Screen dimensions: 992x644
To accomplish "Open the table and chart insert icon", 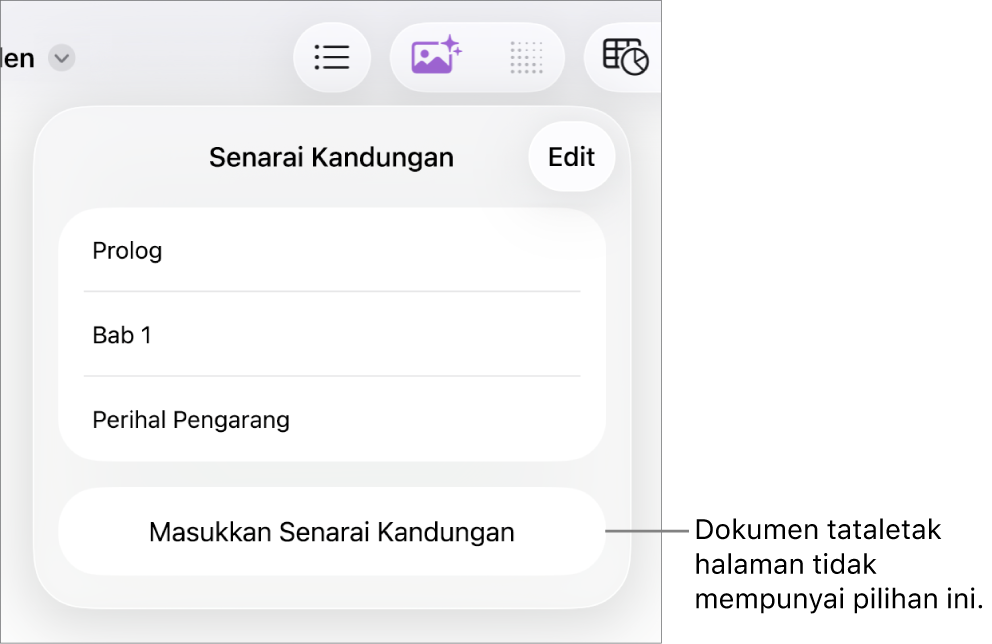I will click(625, 58).
